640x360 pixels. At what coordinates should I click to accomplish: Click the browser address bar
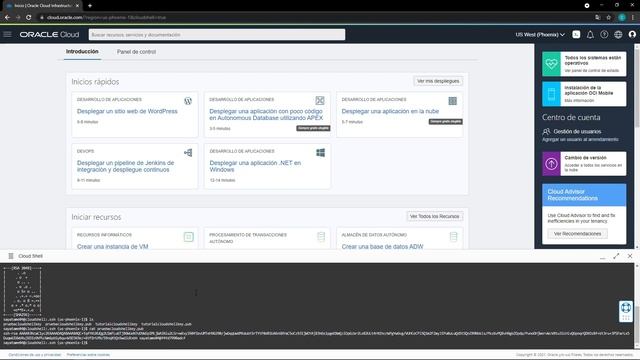pyautogui.click(x=314, y=18)
